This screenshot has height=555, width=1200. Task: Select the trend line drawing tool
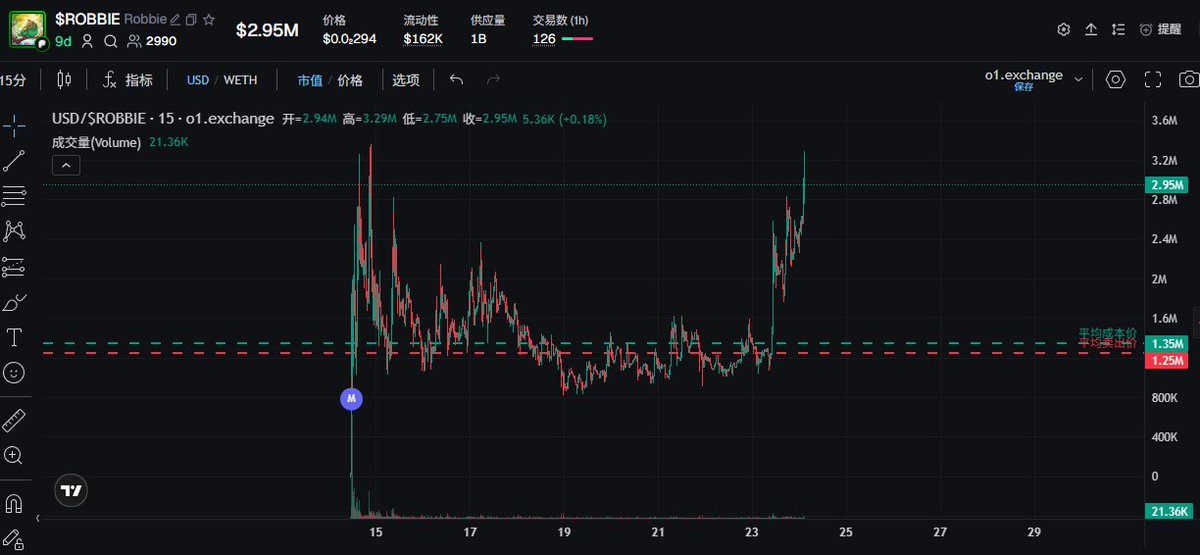[14, 160]
